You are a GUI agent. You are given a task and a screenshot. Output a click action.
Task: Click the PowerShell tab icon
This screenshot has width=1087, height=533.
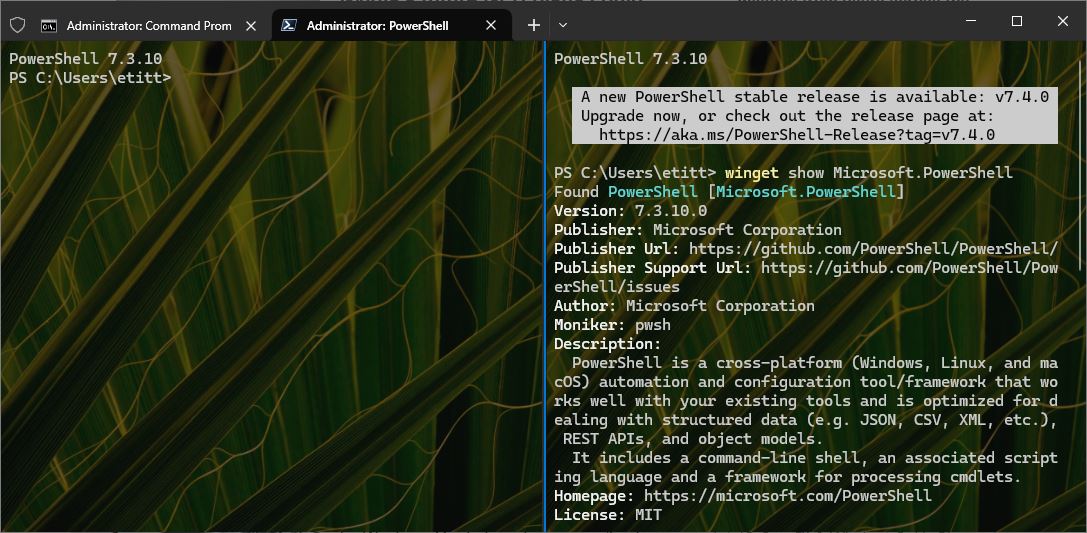[x=288, y=25]
